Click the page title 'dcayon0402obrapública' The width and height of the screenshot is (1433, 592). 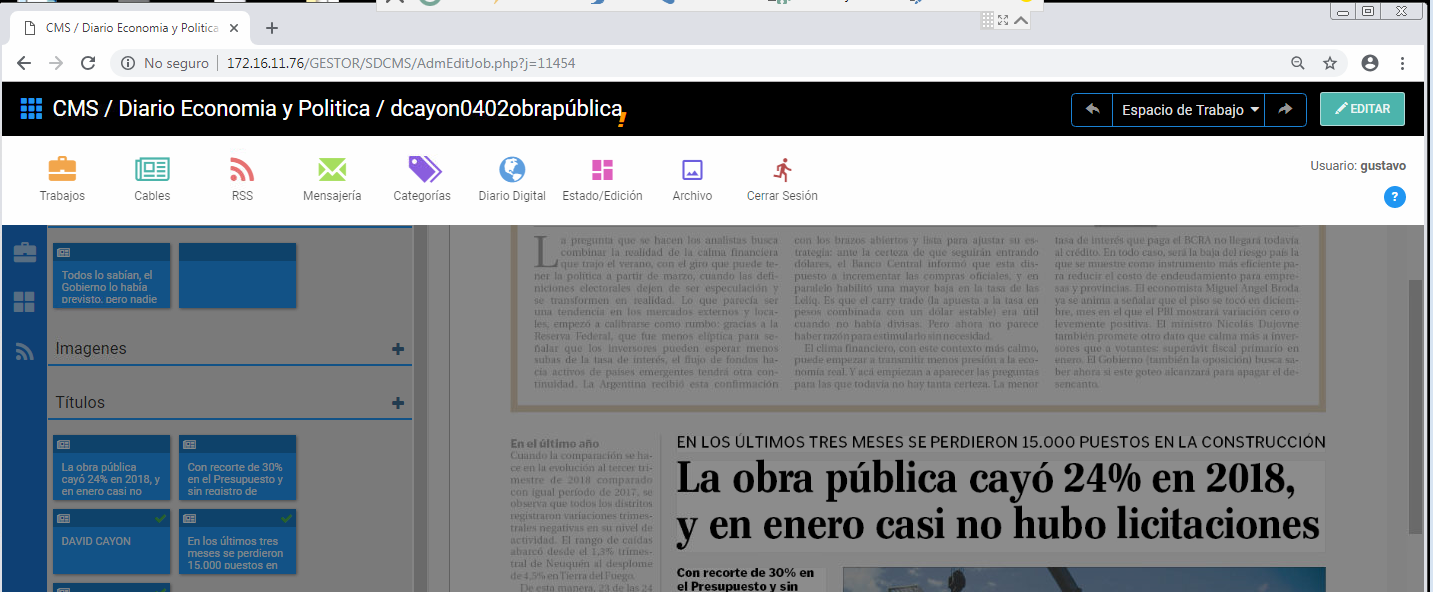click(506, 109)
